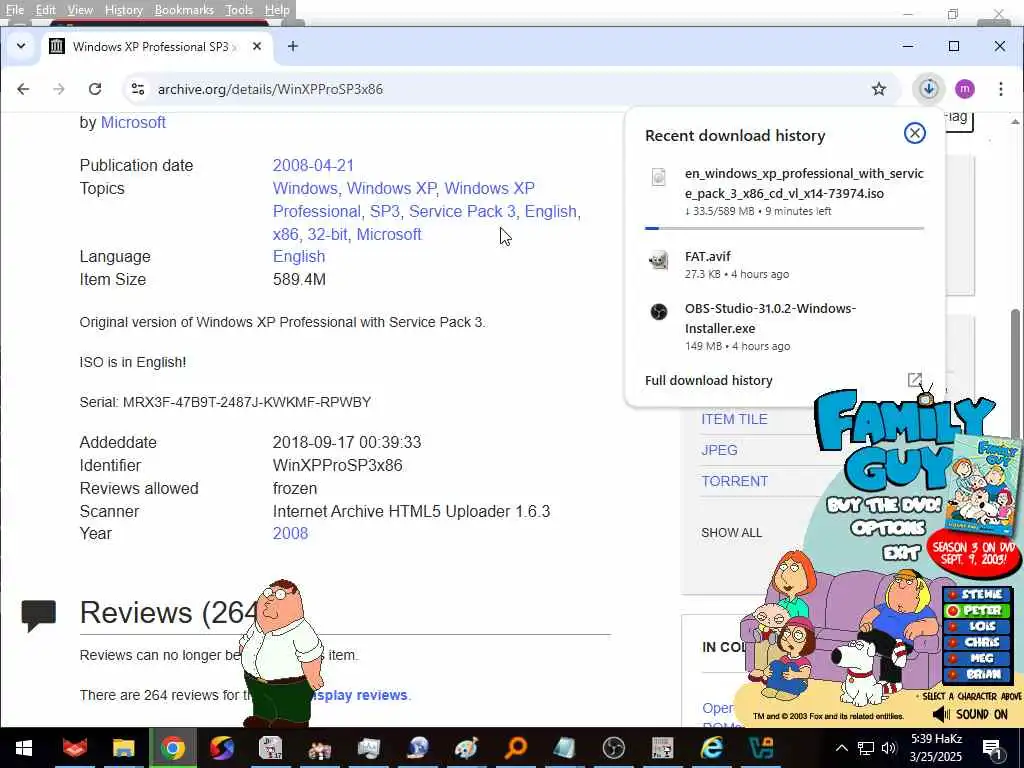Open the paint palette taskbar icon

click(466, 748)
